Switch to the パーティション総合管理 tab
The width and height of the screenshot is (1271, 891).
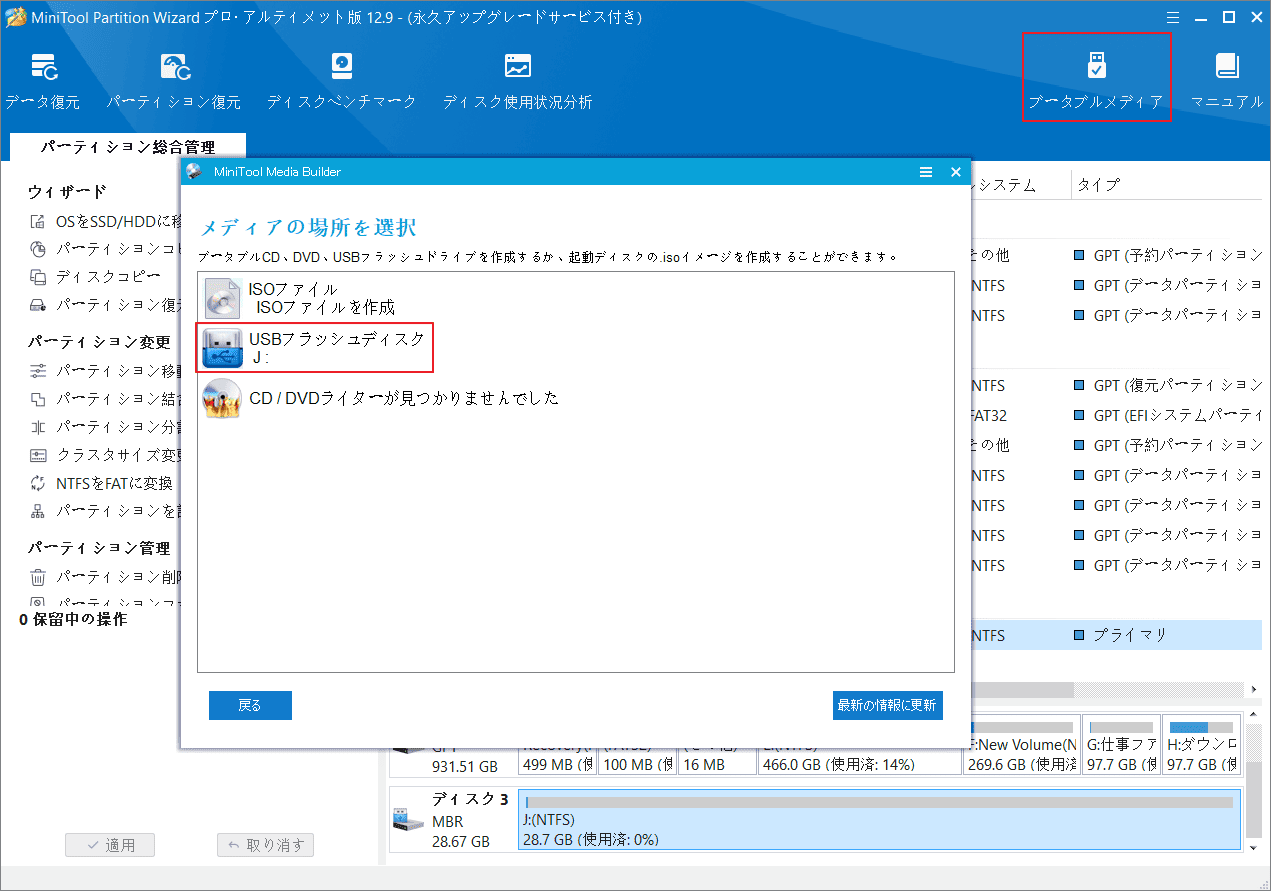[127, 147]
